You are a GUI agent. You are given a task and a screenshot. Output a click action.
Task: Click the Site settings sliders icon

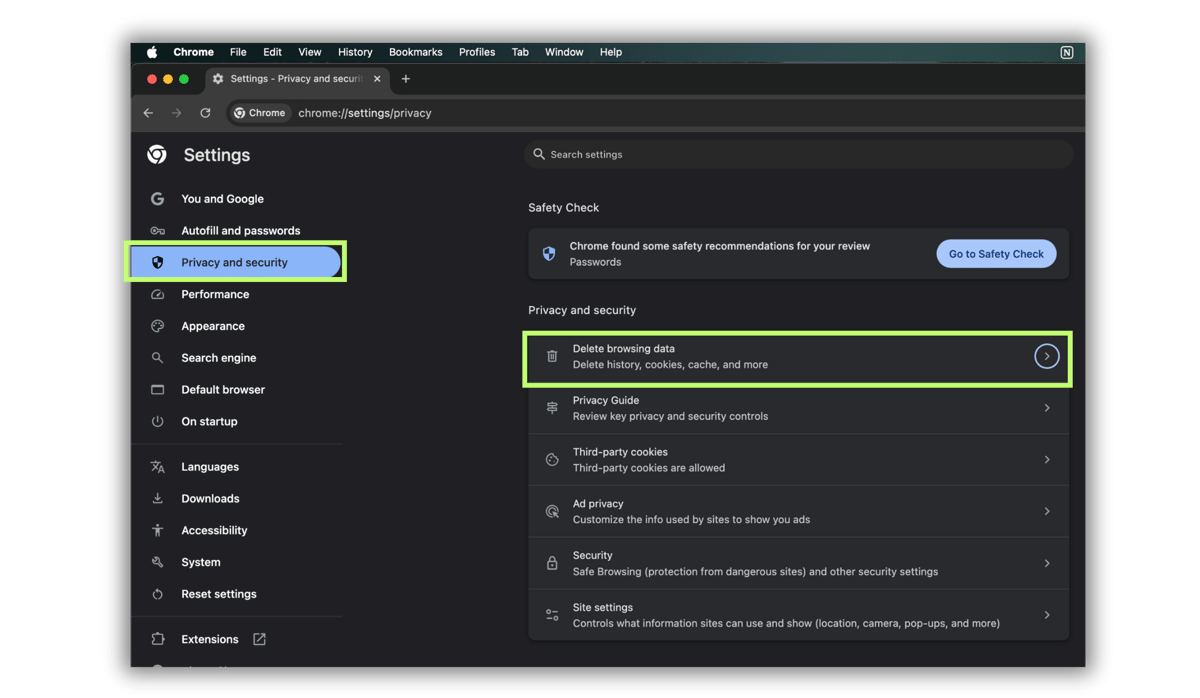552,615
